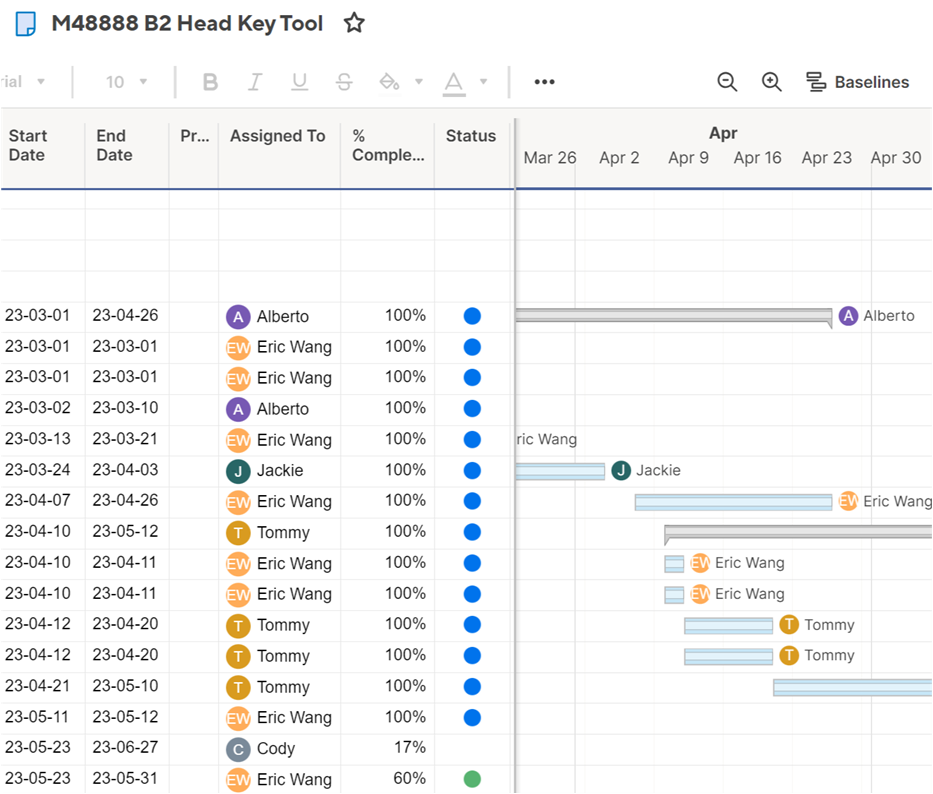Select the green status dot for 60% row
The width and height of the screenshot is (933, 794).
(472, 779)
